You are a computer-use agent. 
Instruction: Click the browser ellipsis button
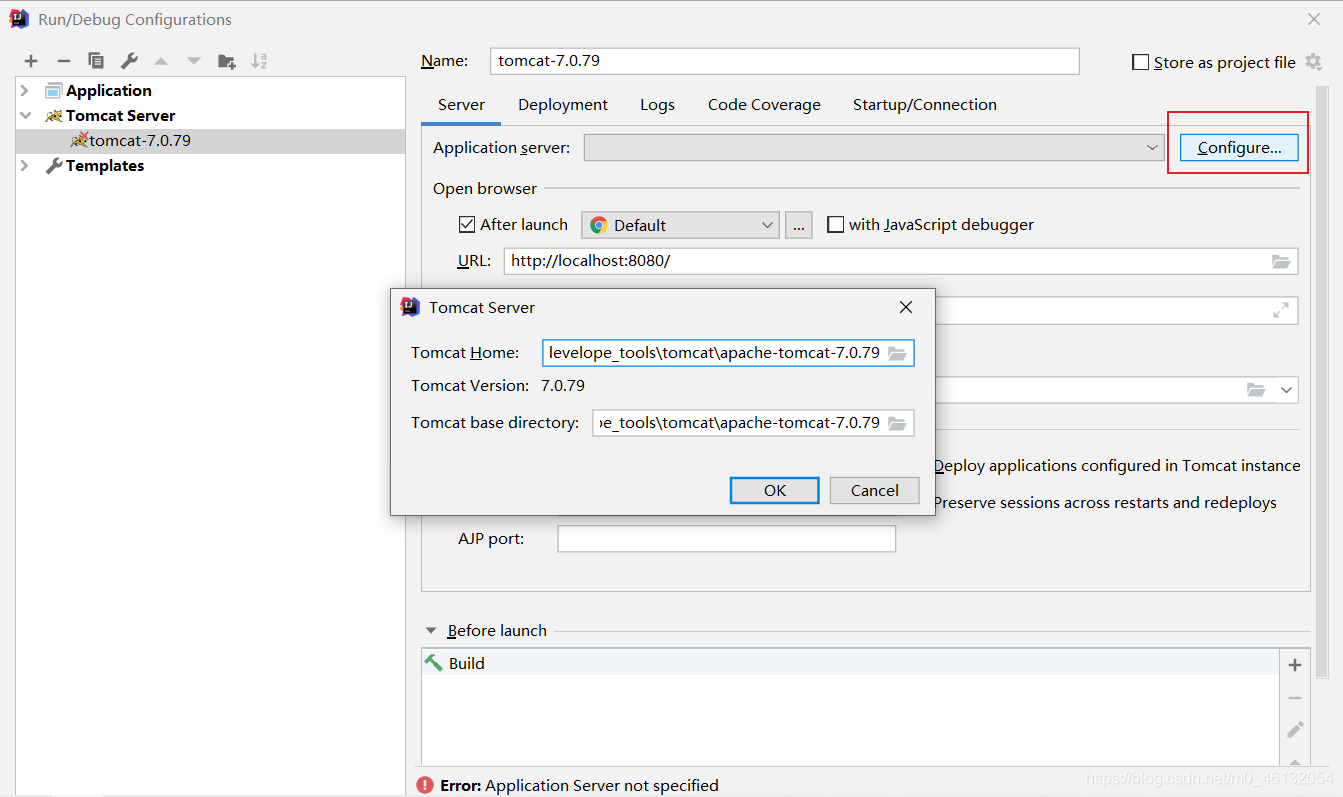pos(798,225)
